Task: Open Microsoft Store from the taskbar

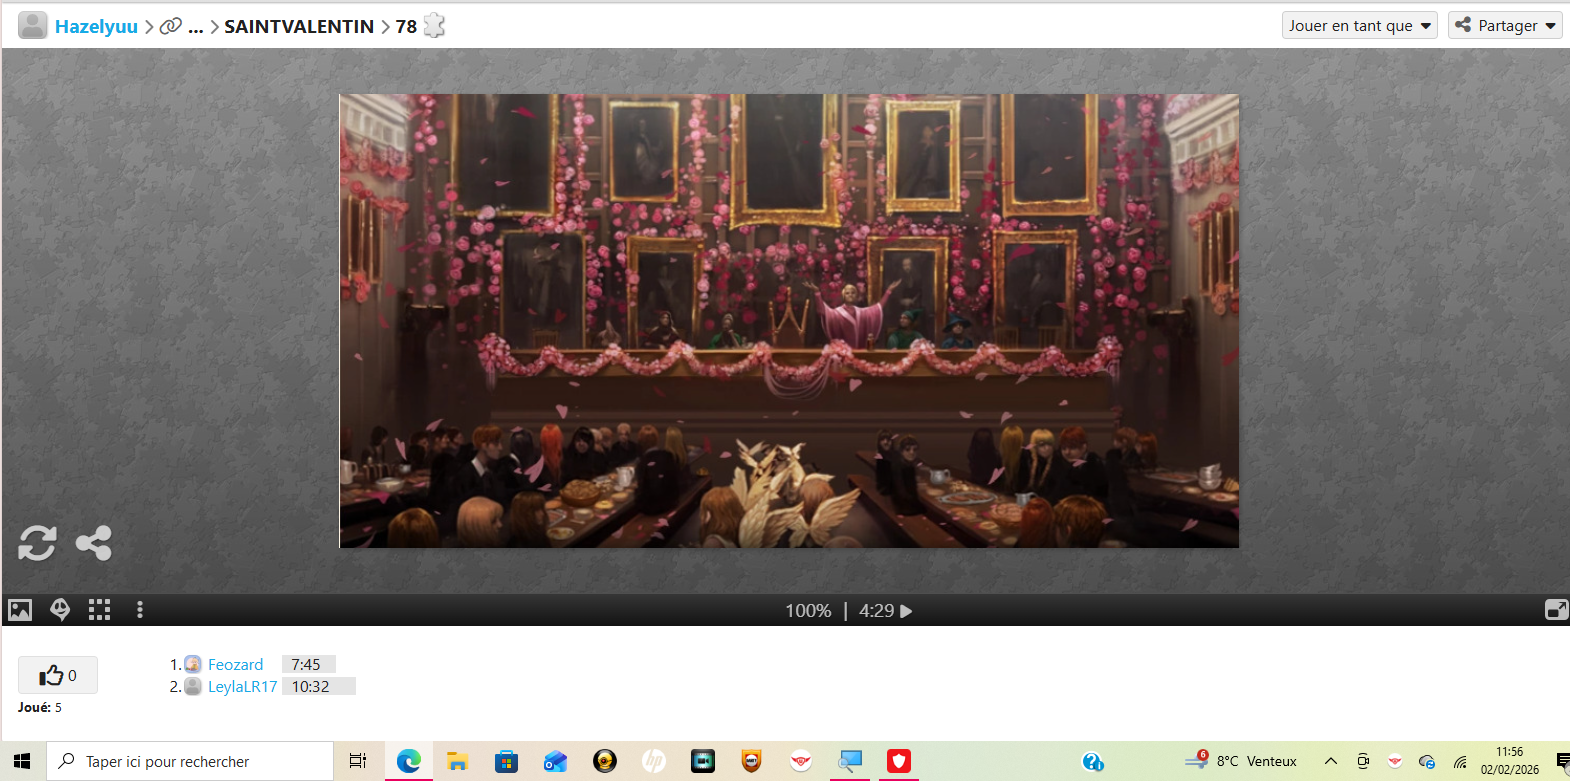Action: point(506,761)
